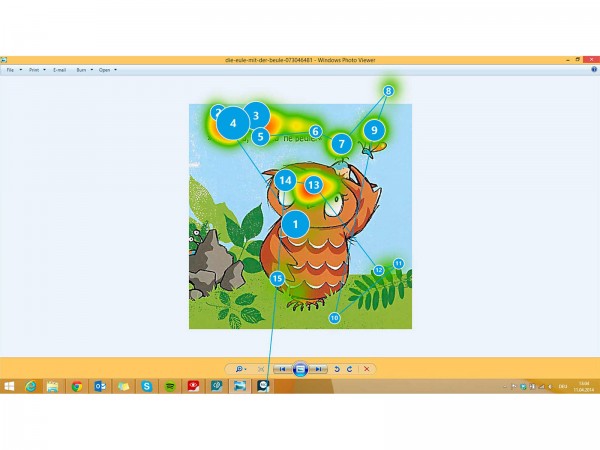Open the taskbar clock and date
The width and height of the screenshot is (600, 450).
coord(584,386)
